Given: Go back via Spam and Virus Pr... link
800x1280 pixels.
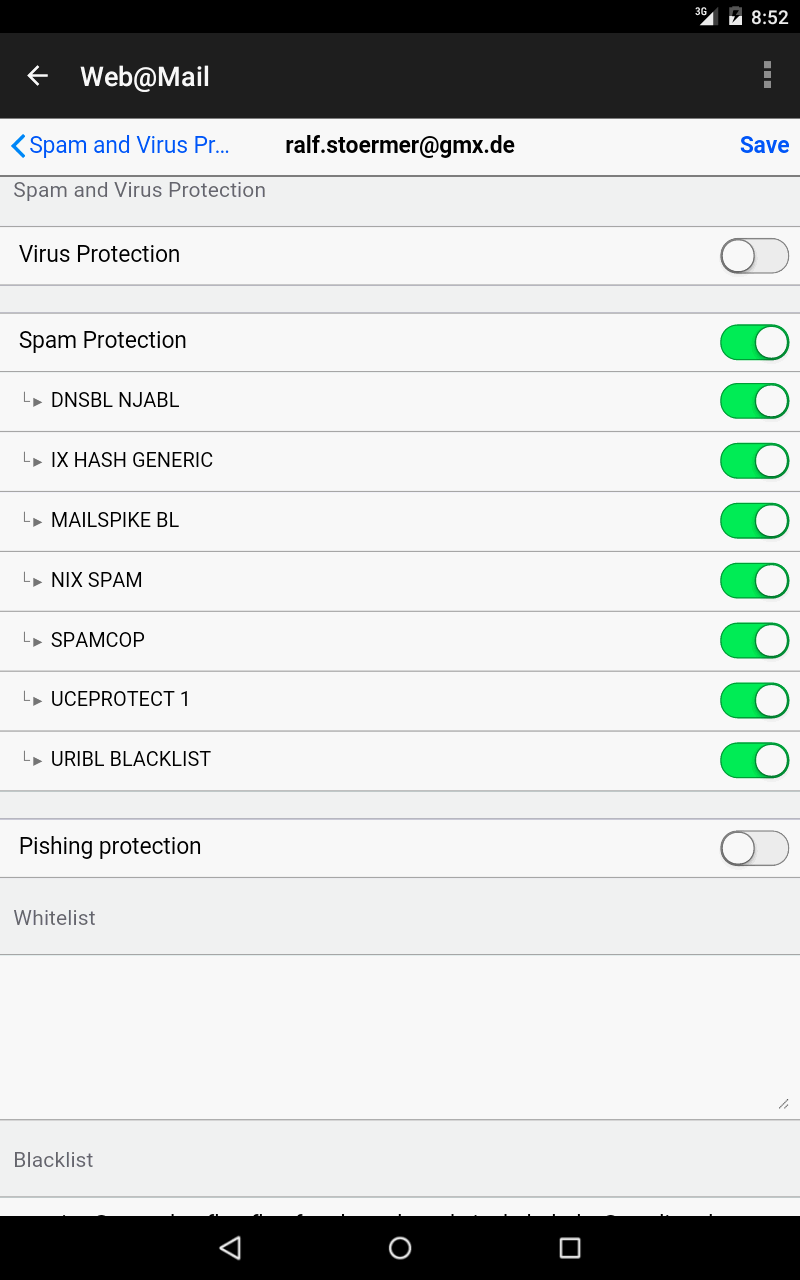Looking at the screenshot, I should click(x=129, y=146).
